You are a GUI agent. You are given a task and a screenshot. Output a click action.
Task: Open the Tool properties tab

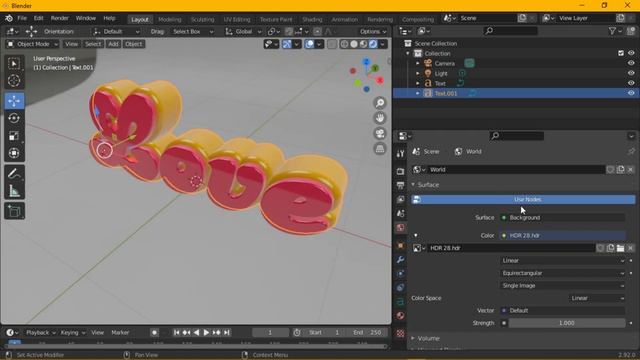(400, 153)
